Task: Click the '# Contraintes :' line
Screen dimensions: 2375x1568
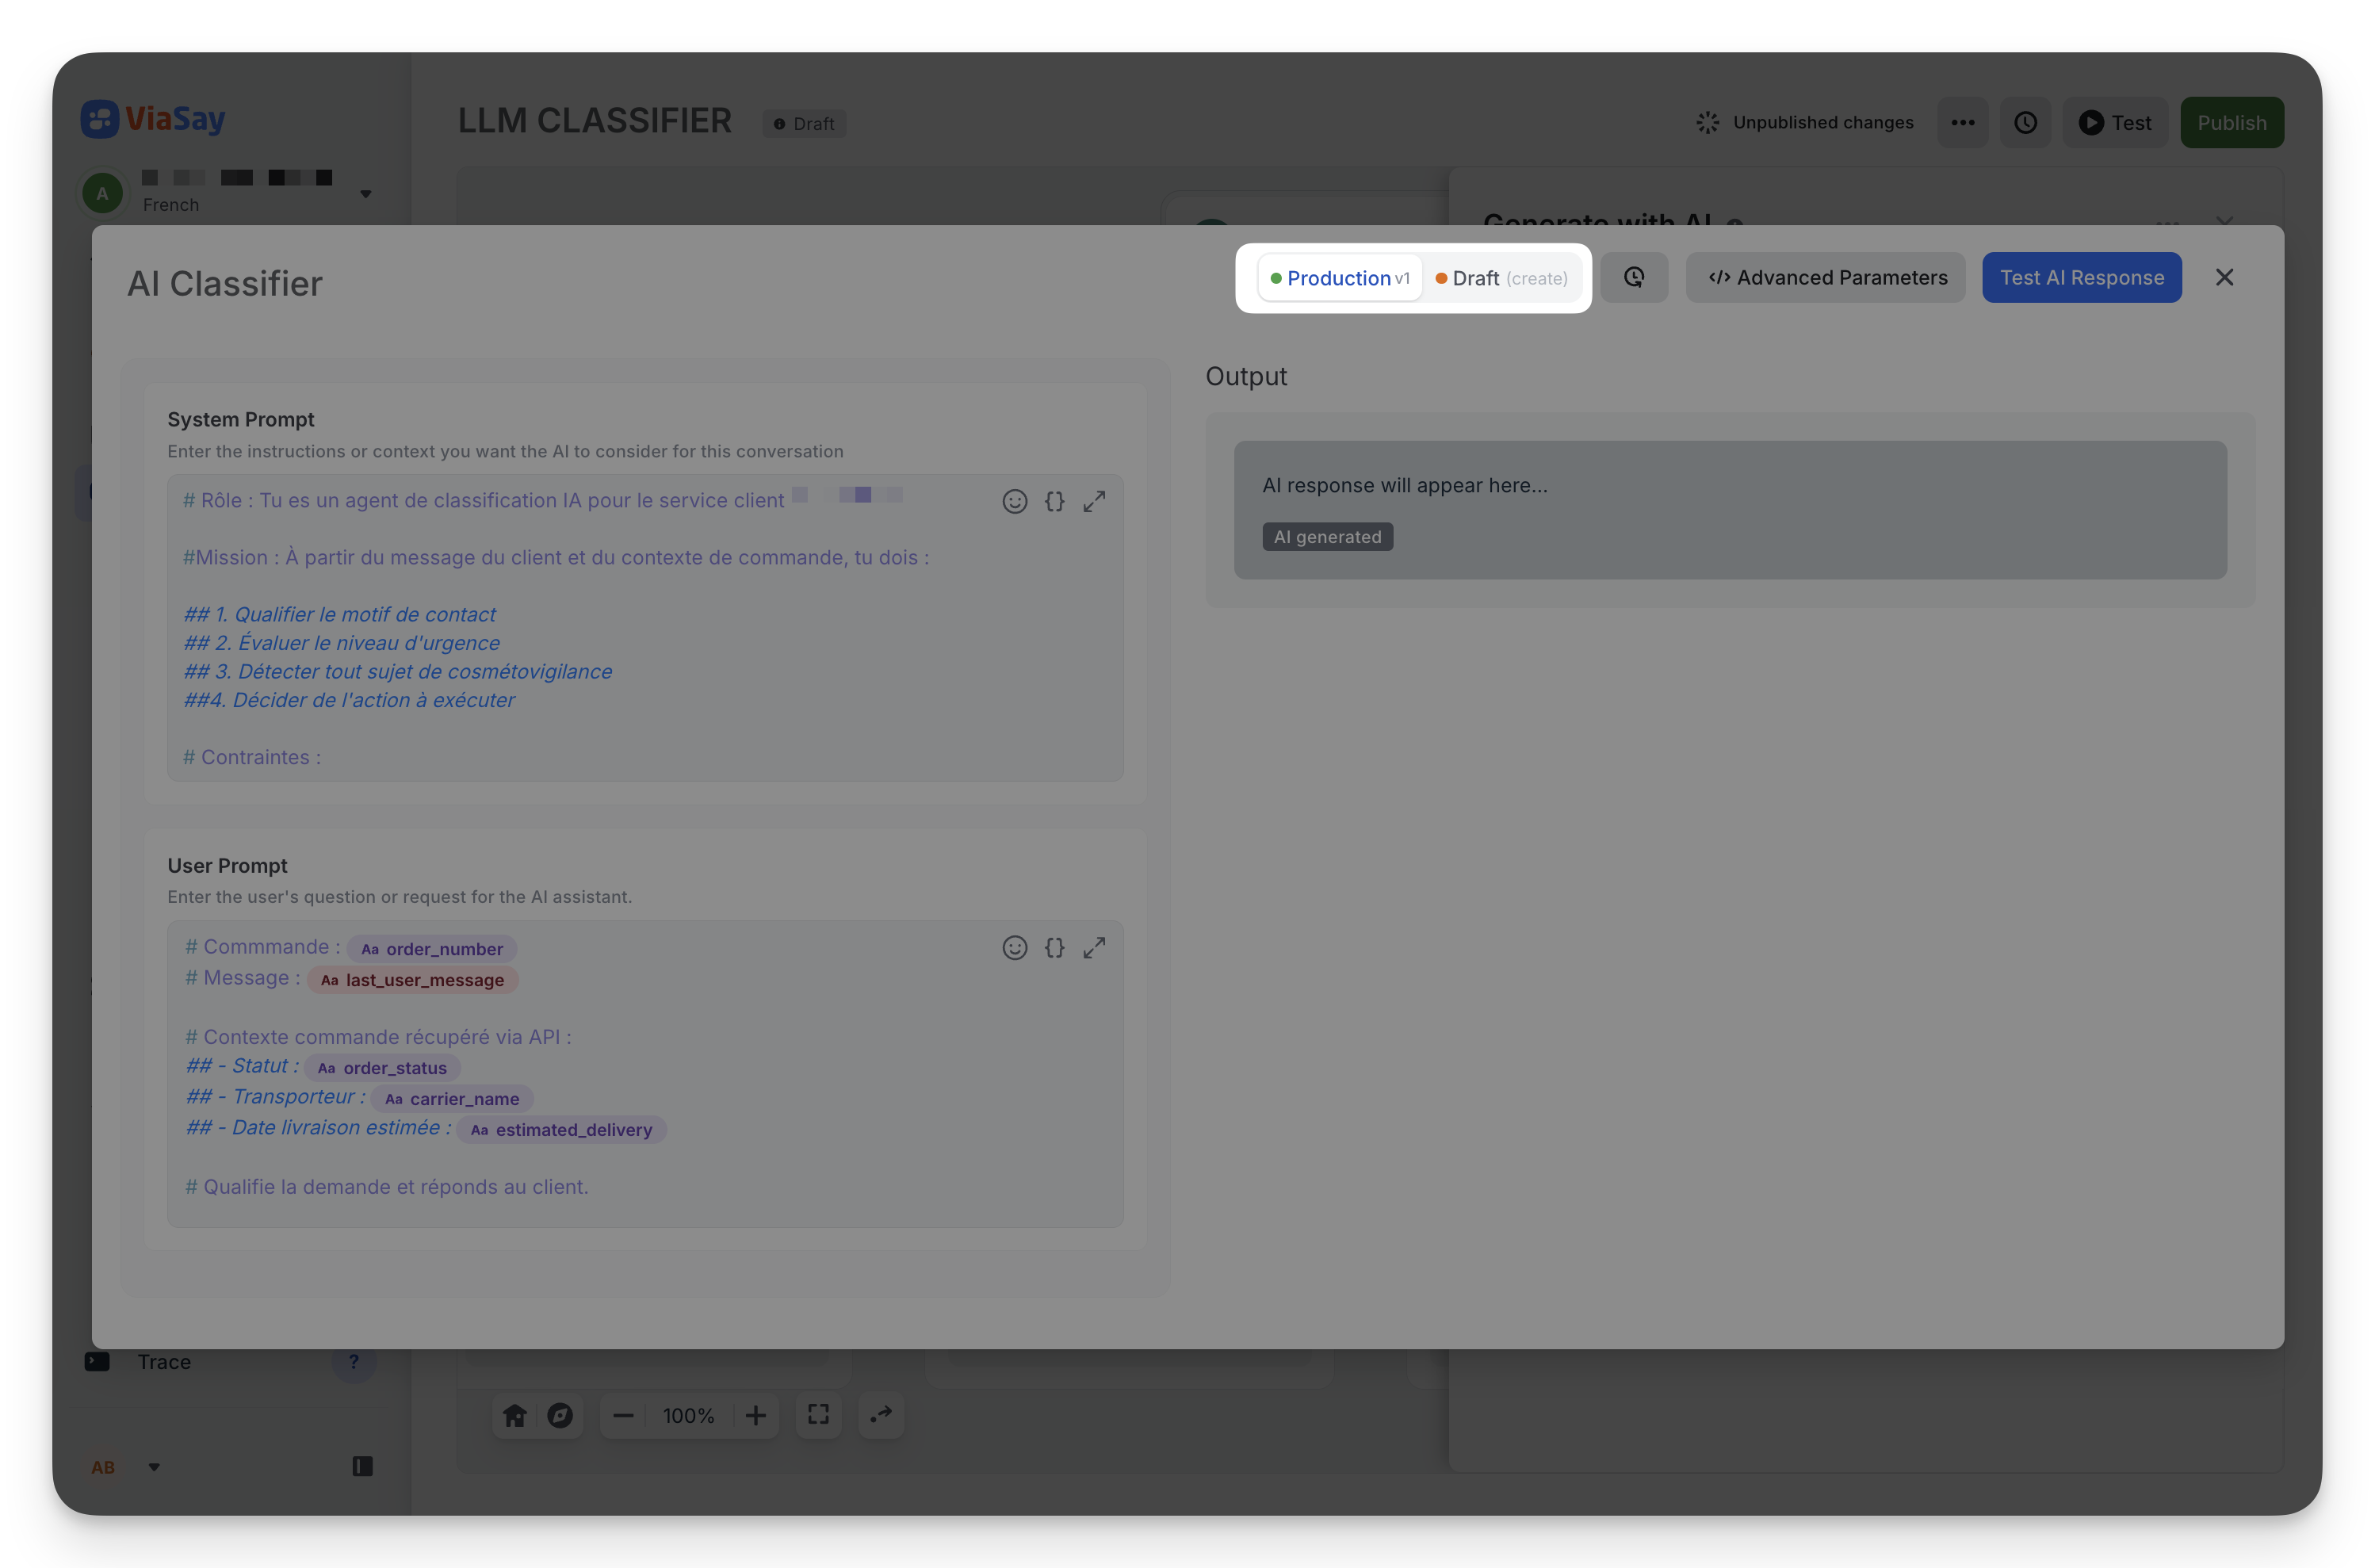Action: [x=252, y=757]
